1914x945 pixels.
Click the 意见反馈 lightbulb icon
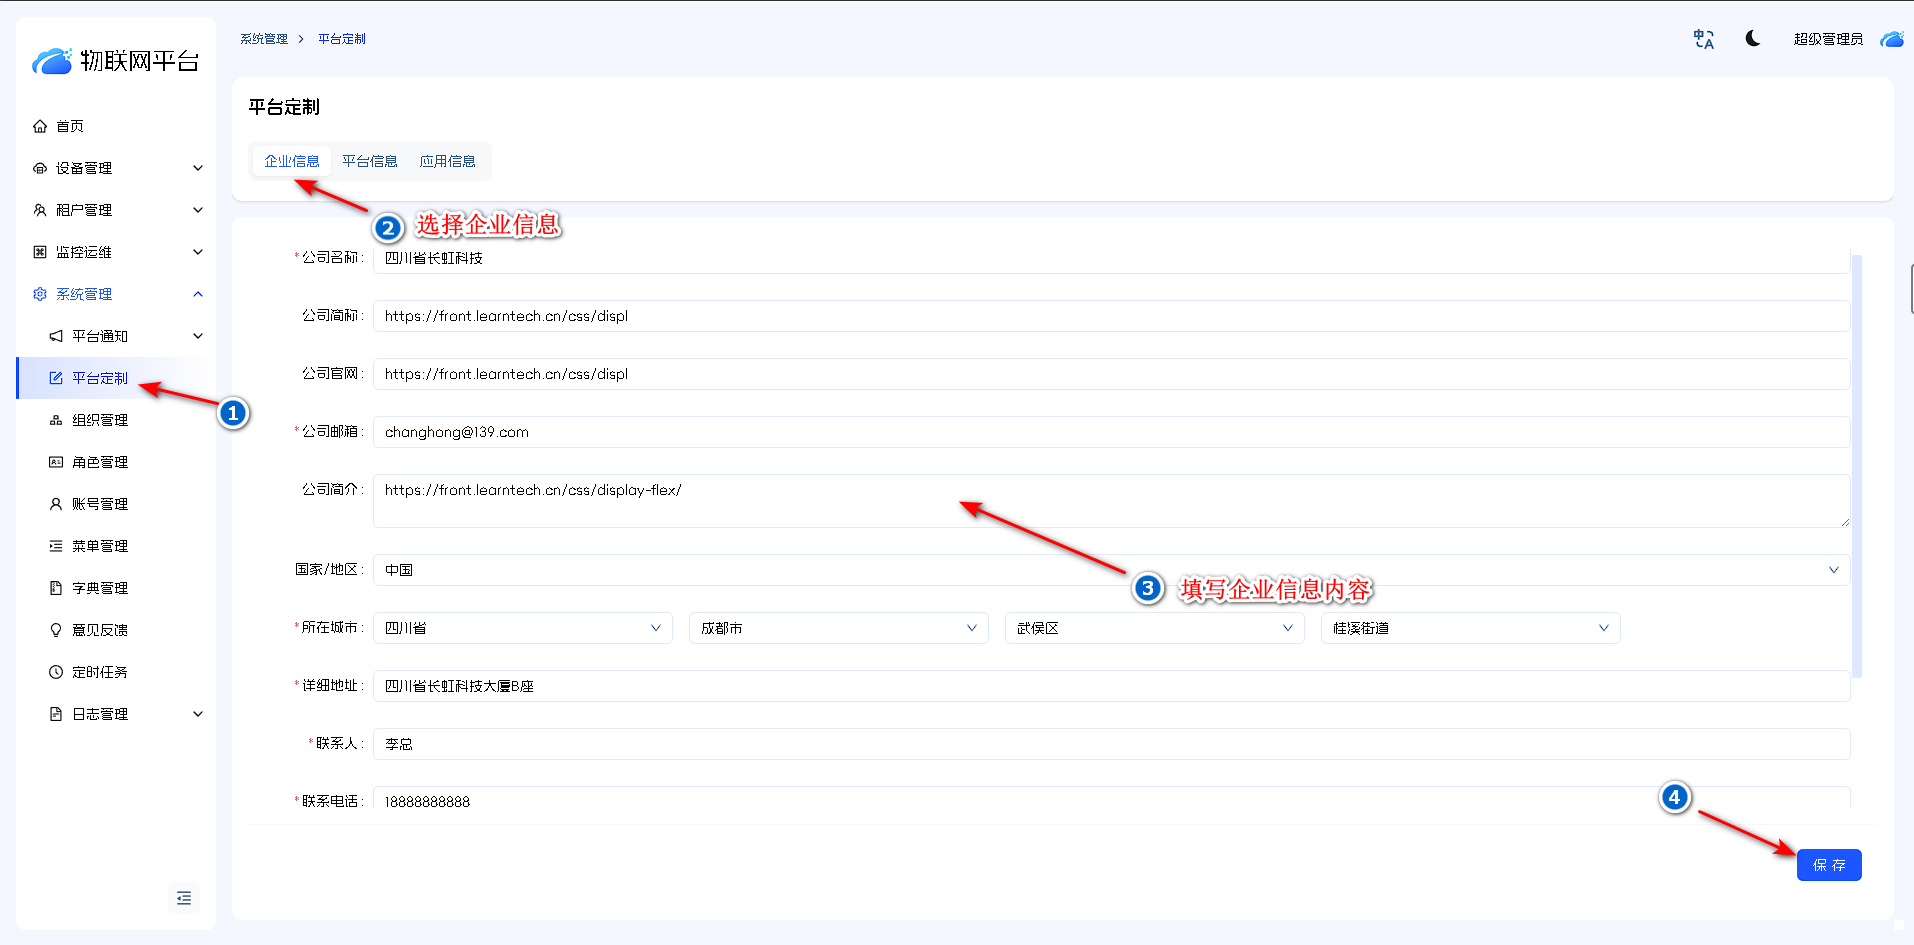[56, 630]
